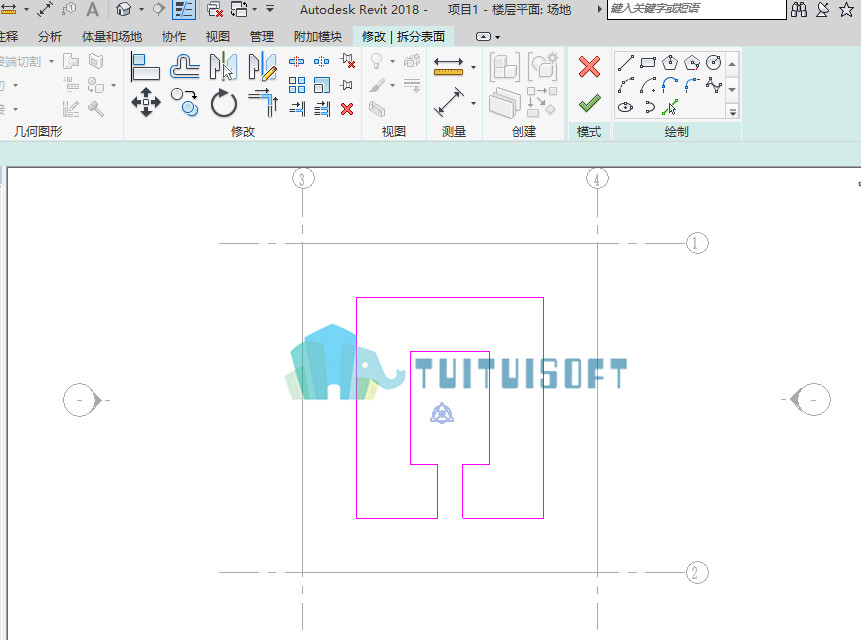Choose the Offset tool
This screenshot has width=861, height=640.
point(184,66)
